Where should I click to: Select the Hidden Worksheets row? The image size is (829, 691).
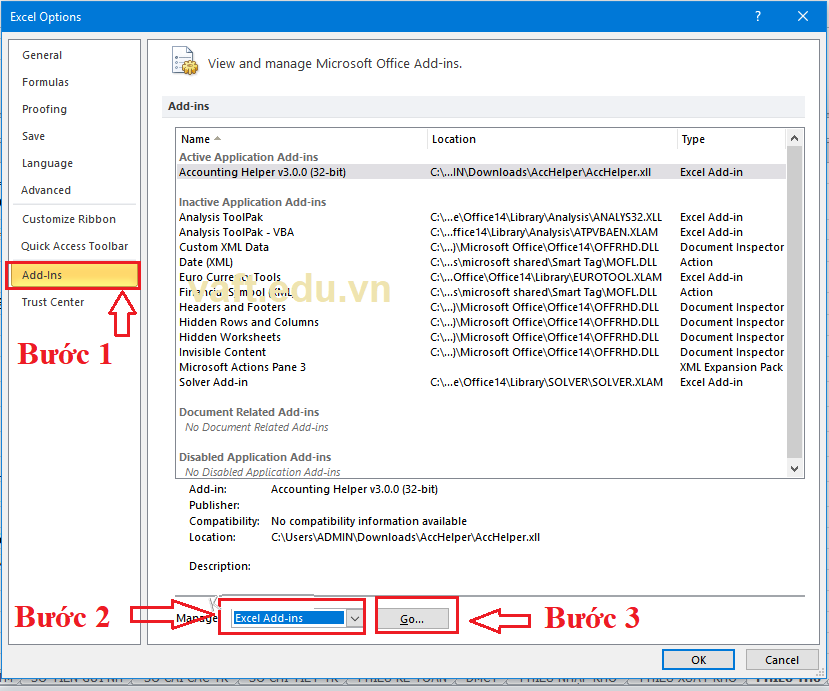(x=481, y=337)
